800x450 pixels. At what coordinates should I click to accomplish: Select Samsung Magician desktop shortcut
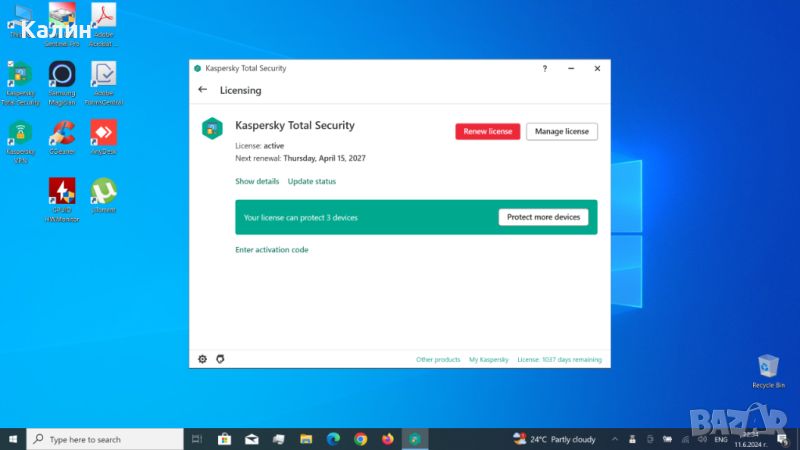62,84
